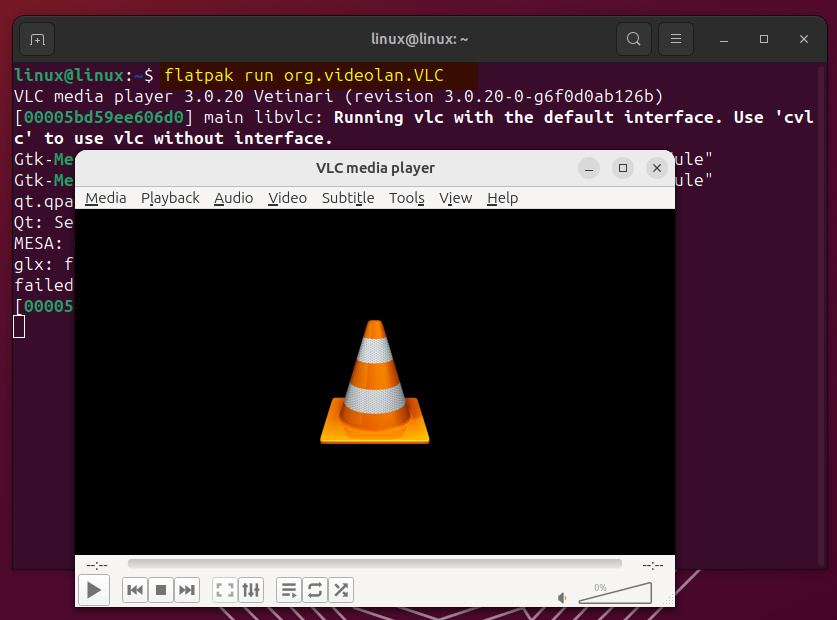Toggle VLC fullscreen video mode
The height and width of the screenshot is (620, 837).
point(225,590)
